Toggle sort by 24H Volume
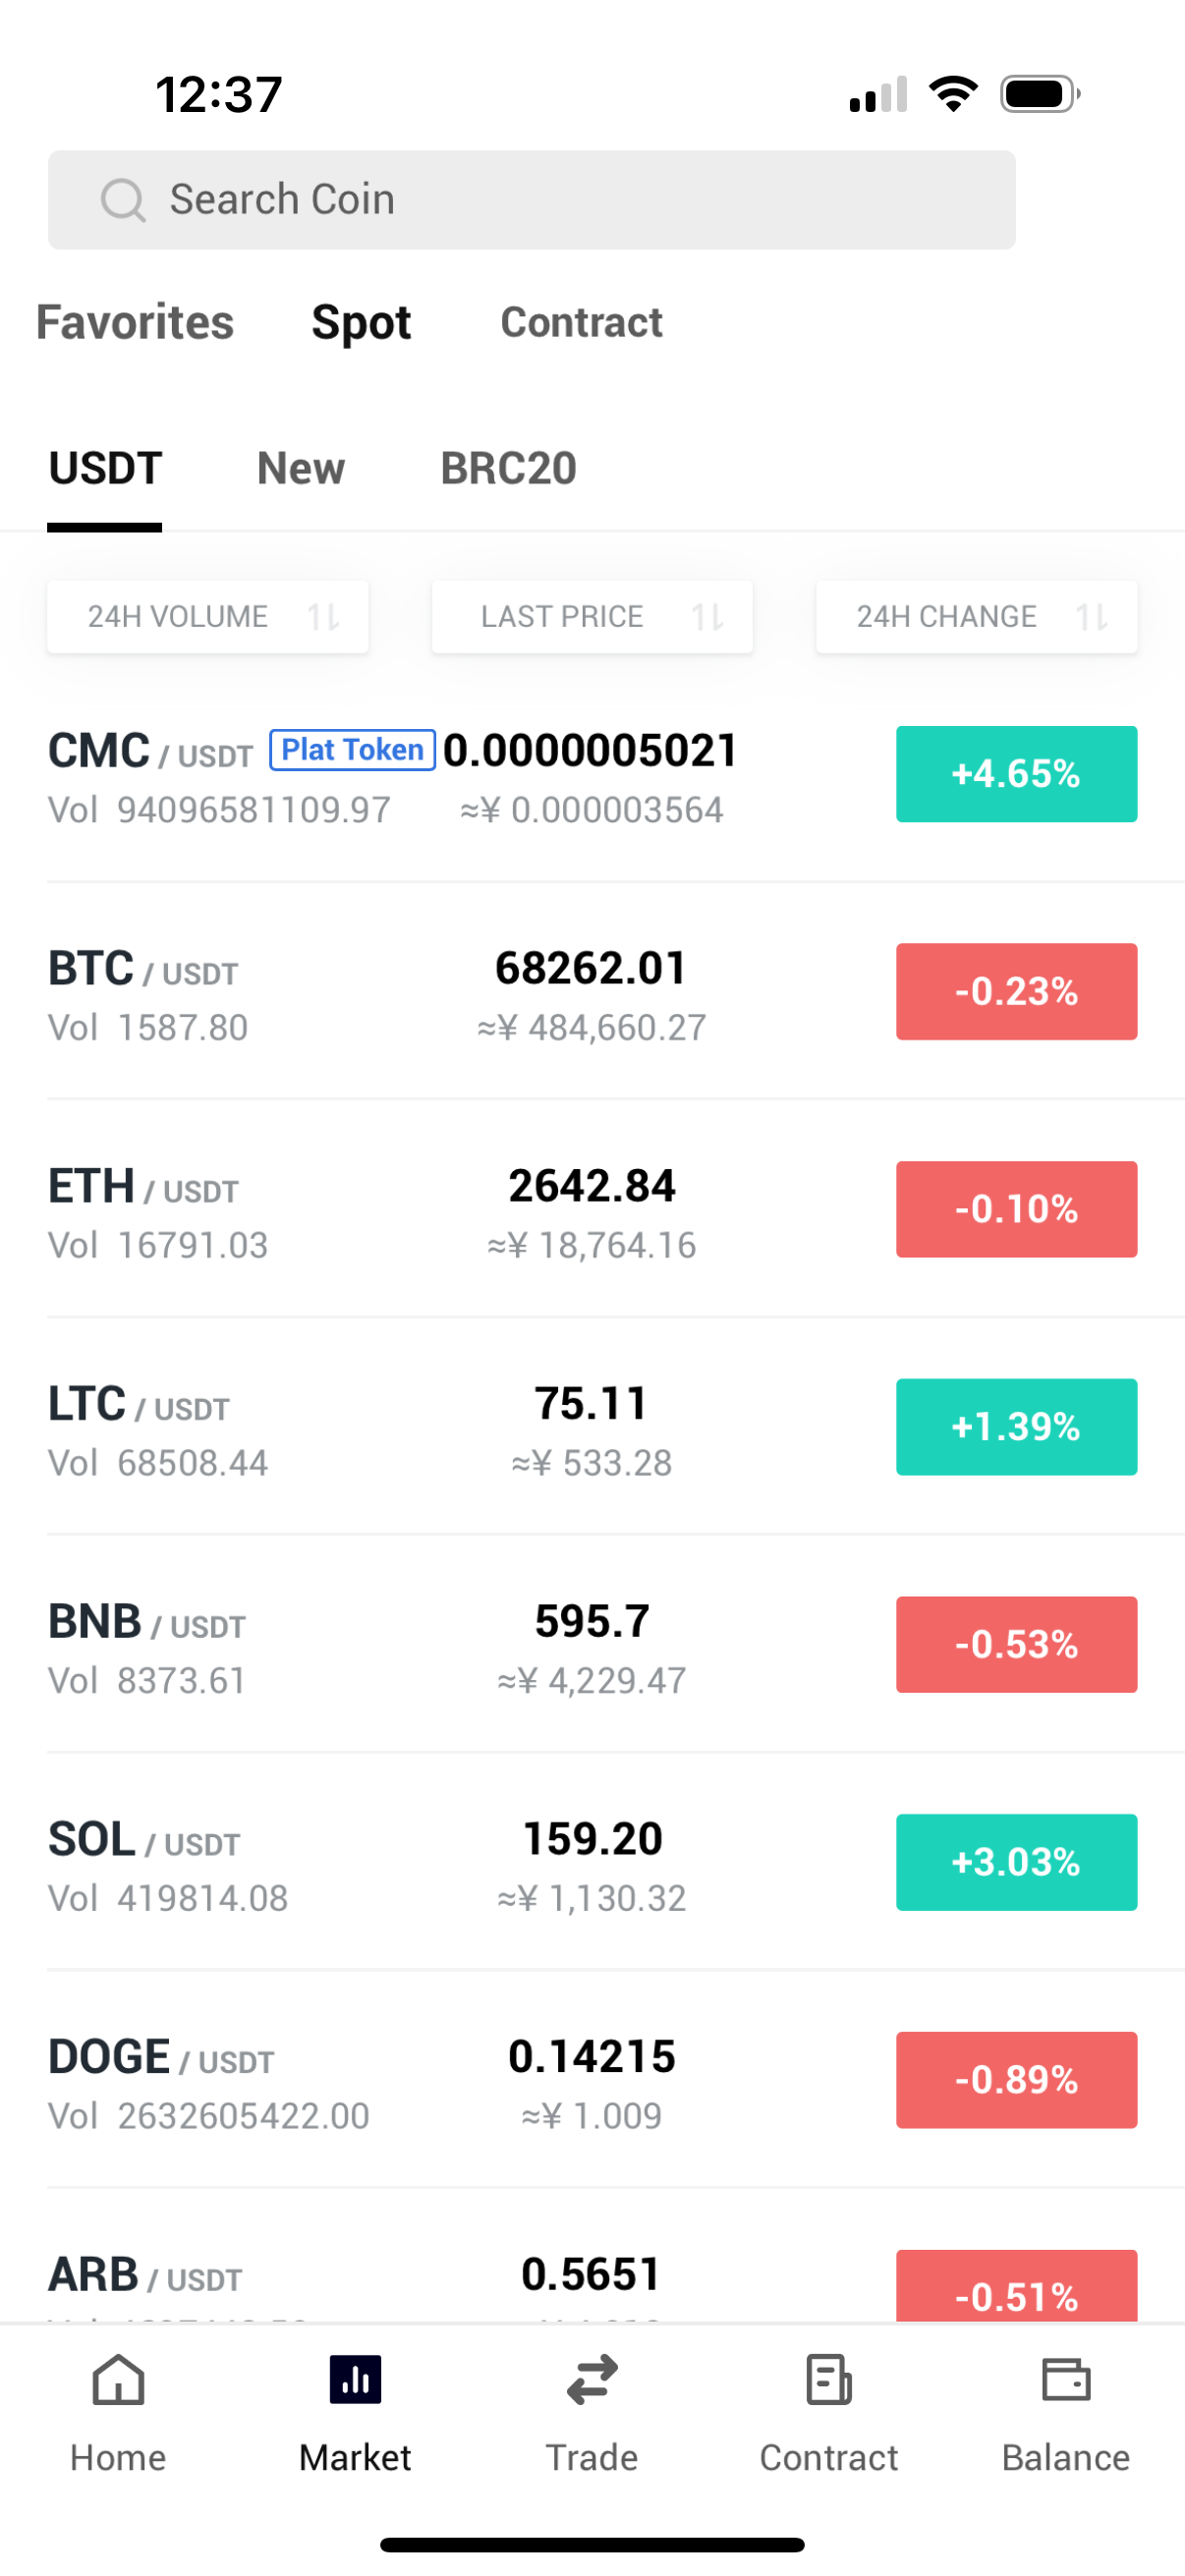 (208, 617)
